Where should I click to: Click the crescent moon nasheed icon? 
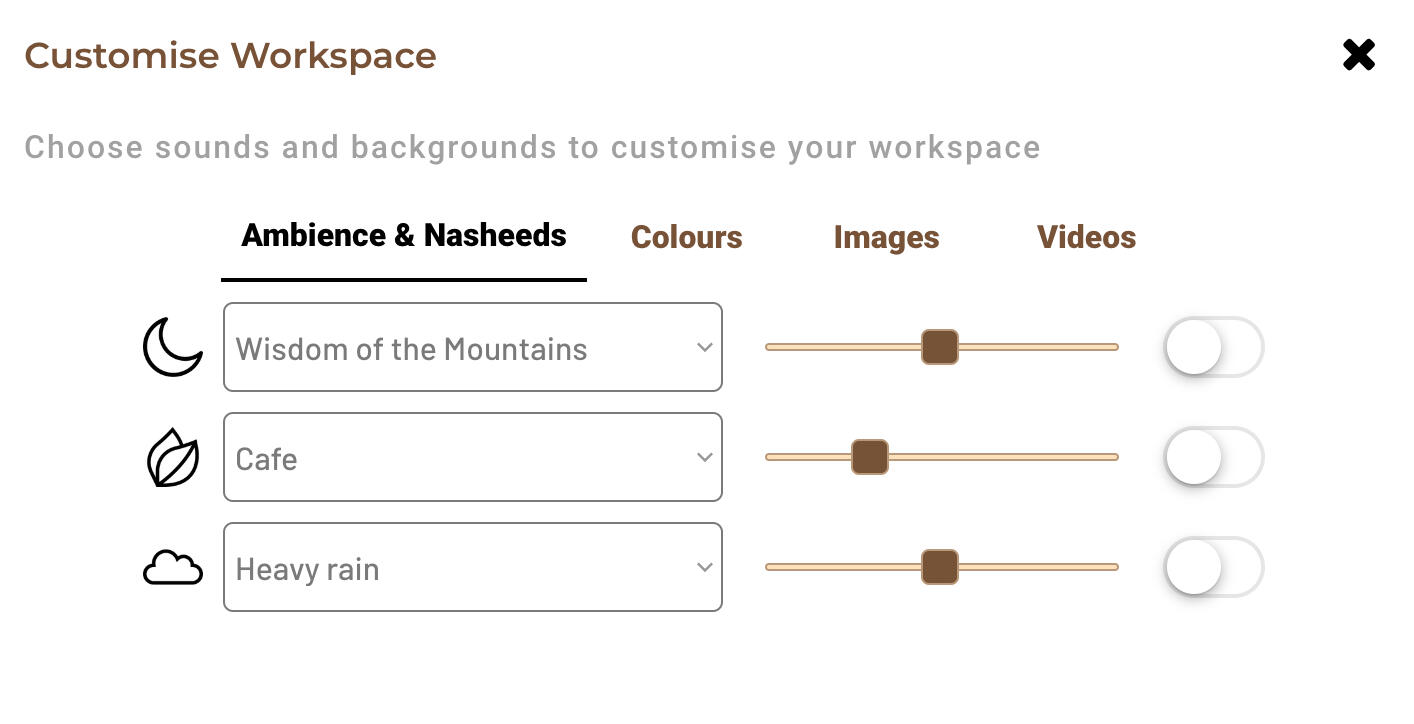(x=172, y=347)
